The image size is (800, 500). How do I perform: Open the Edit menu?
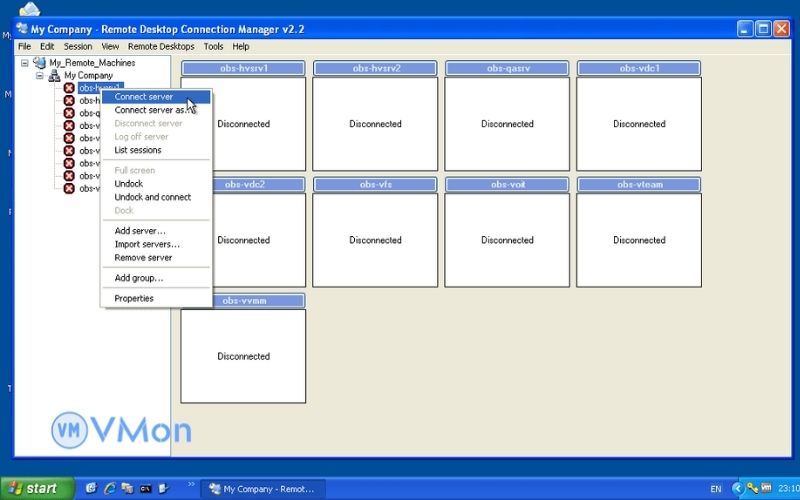pos(47,46)
